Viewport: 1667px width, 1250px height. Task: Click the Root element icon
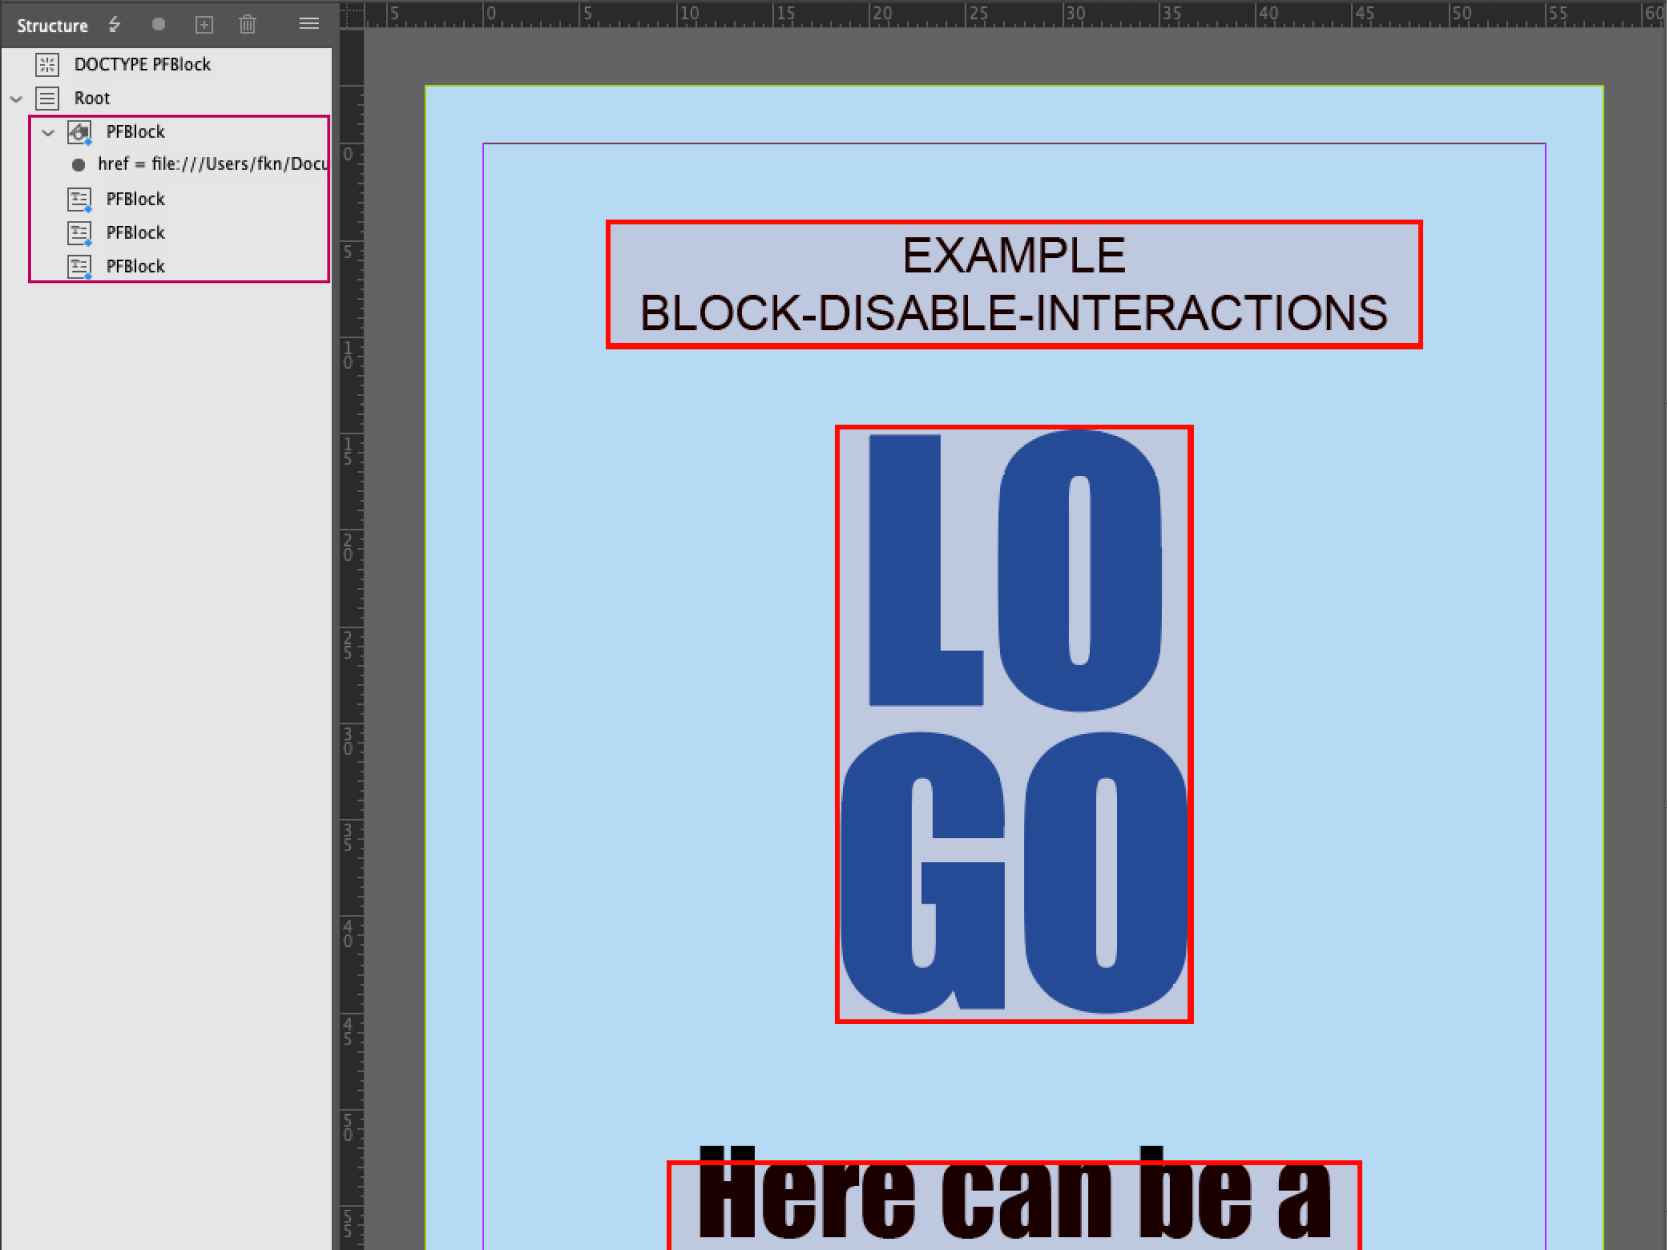(47, 98)
